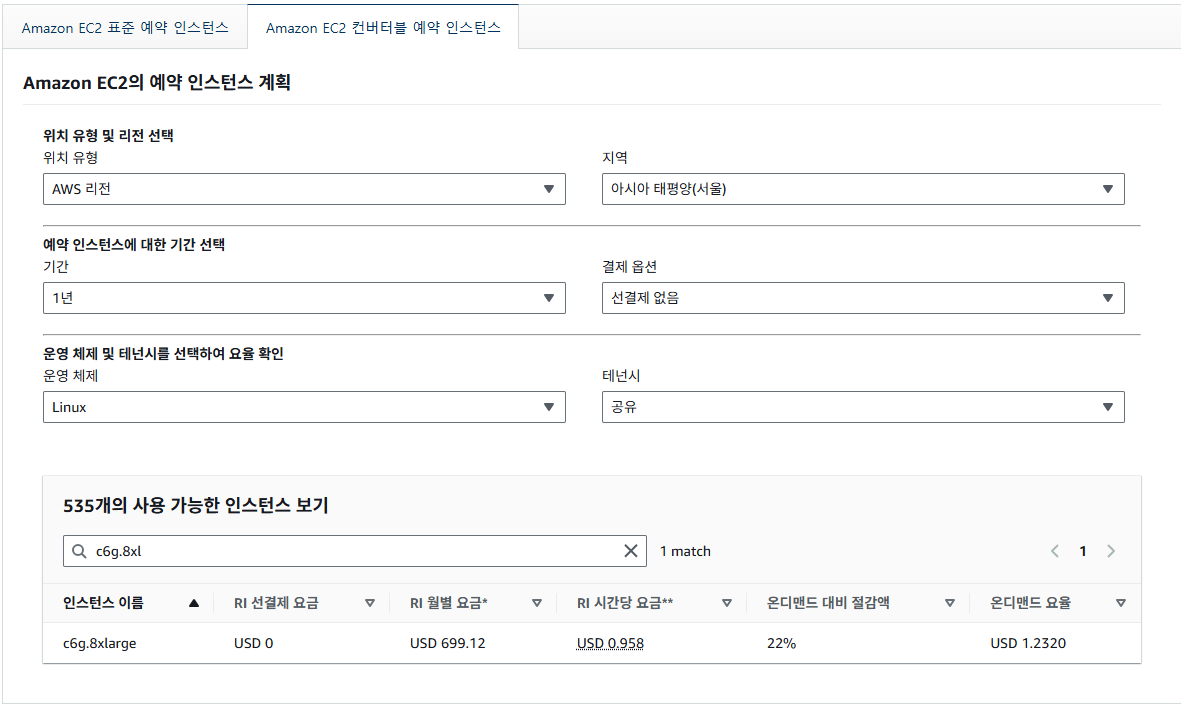This screenshot has height=704, width=1181.
Task: Click the 535개의 사용 가능한 인스턴스 보기 heading
Action: pyautogui.click(x=196, y=505)
